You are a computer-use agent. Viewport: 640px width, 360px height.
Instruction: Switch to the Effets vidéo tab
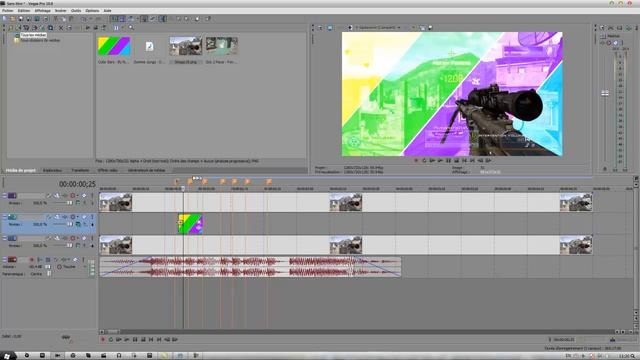pos(108,170)
